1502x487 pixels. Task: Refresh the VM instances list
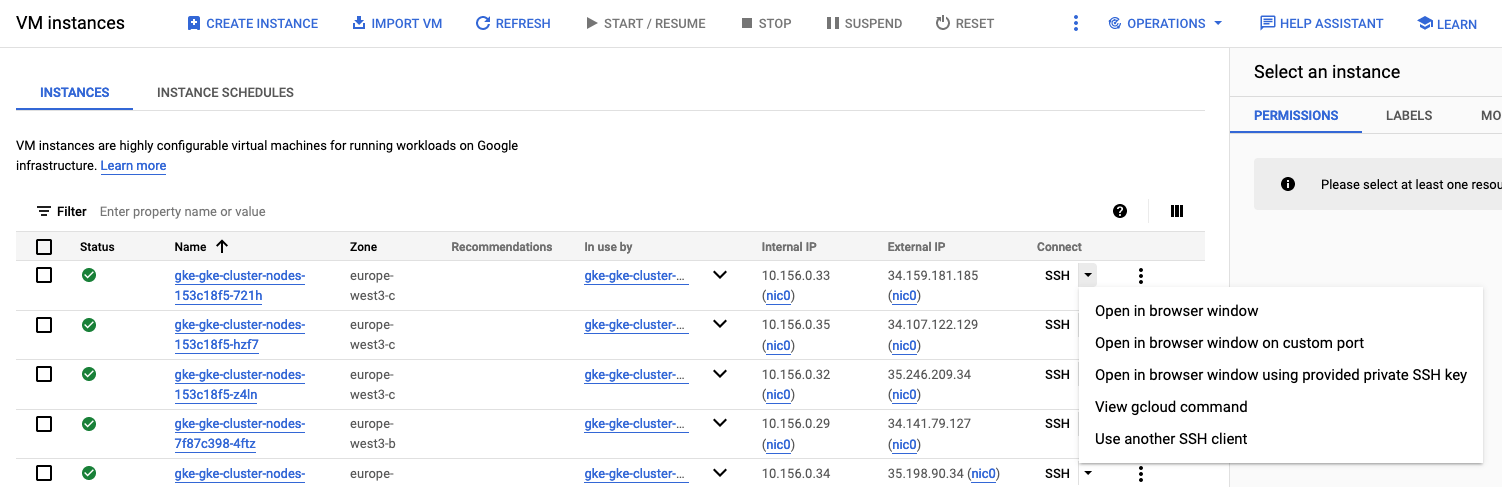[513, 23]
